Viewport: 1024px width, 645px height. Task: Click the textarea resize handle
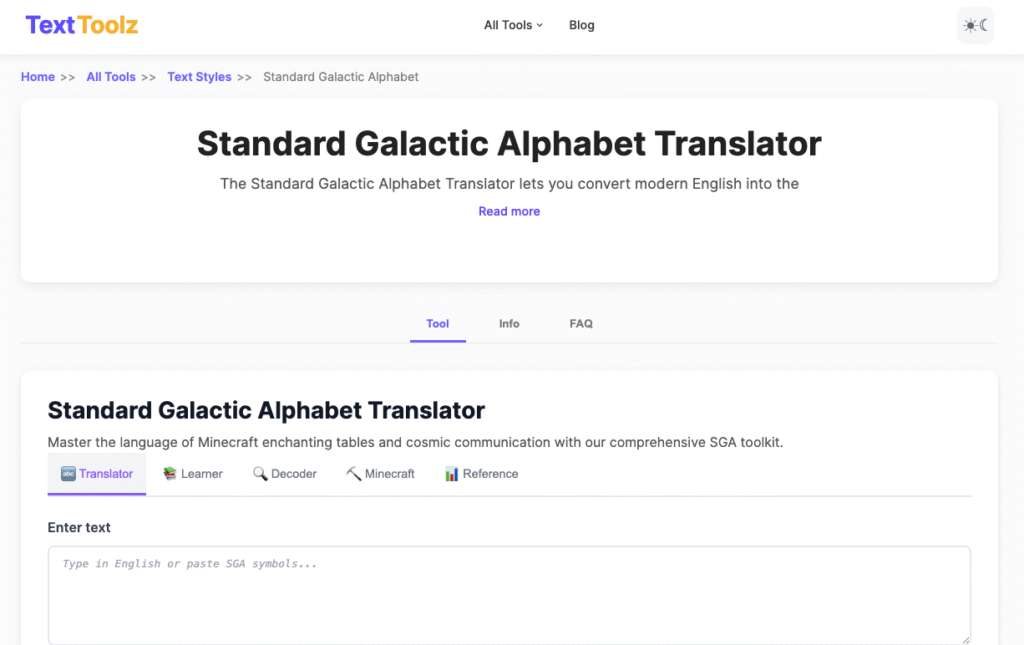point(963,638)
